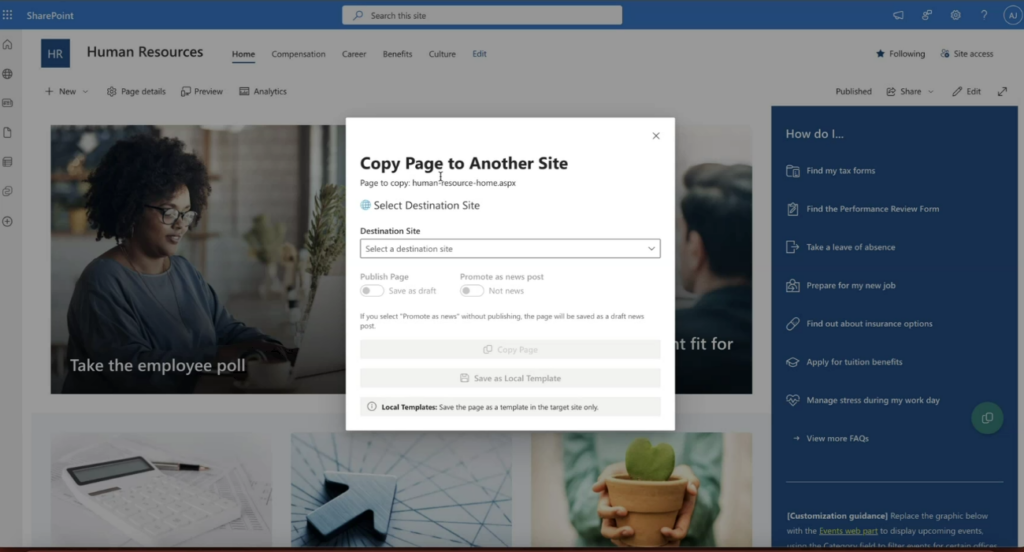Select the Benefits navigation tab
The width and height of the screenshot is (1024, 552).
[397, 54]
